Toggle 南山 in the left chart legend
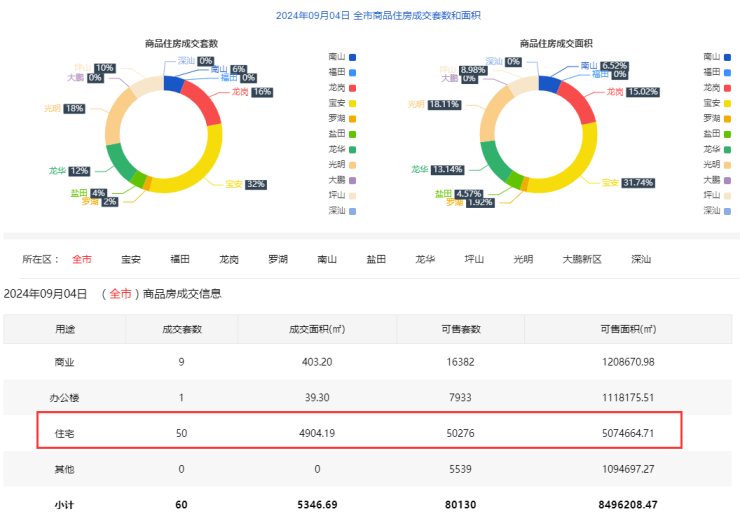This screenshot has width=740, height=528. coord(340,57)
